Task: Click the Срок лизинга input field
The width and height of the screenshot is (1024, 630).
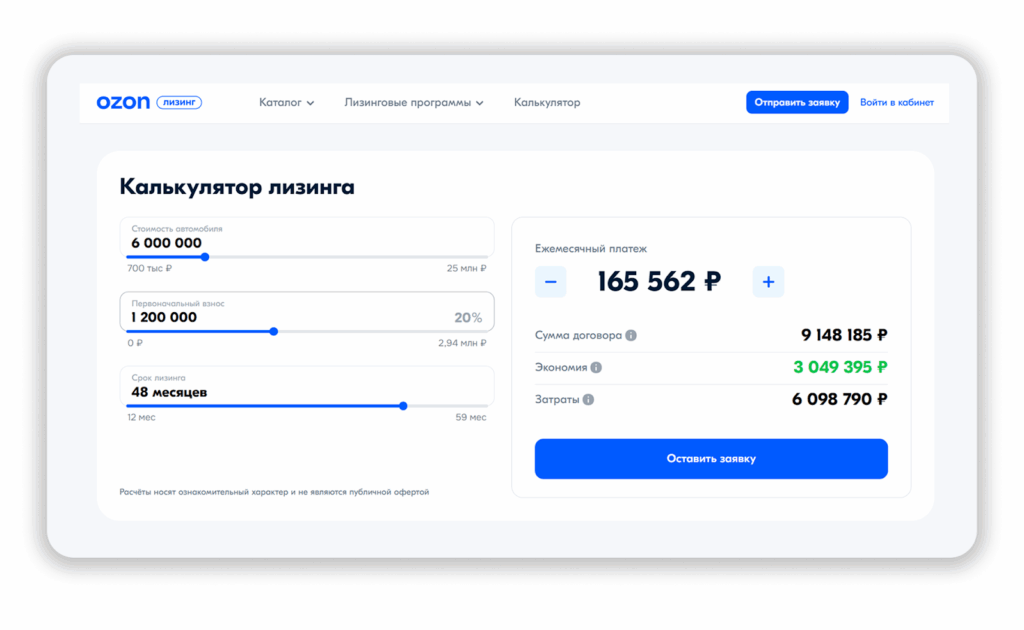Action: (x=300, y=387)
